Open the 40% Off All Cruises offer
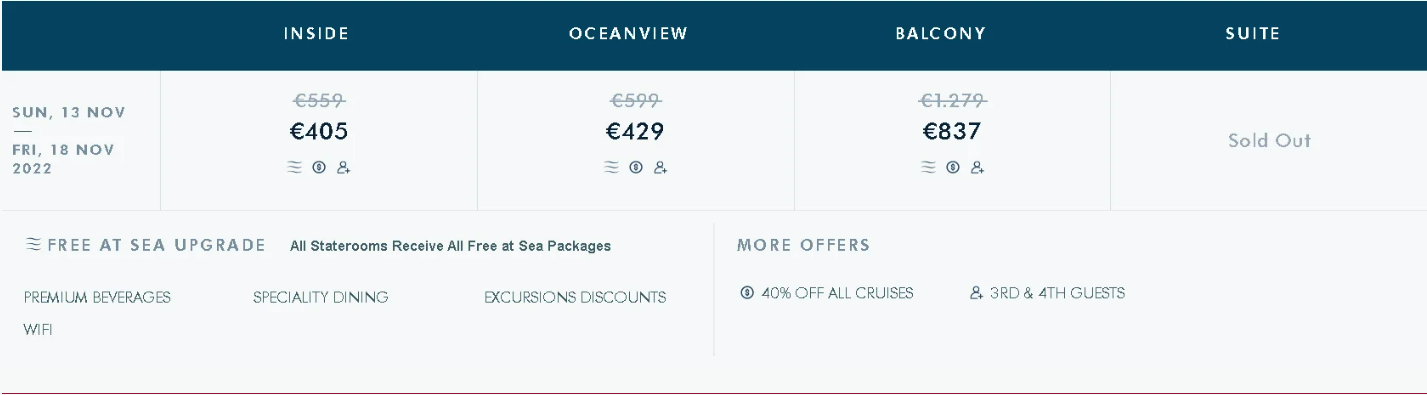Screen dimensions: 1427x395 [x=827, y=293]
